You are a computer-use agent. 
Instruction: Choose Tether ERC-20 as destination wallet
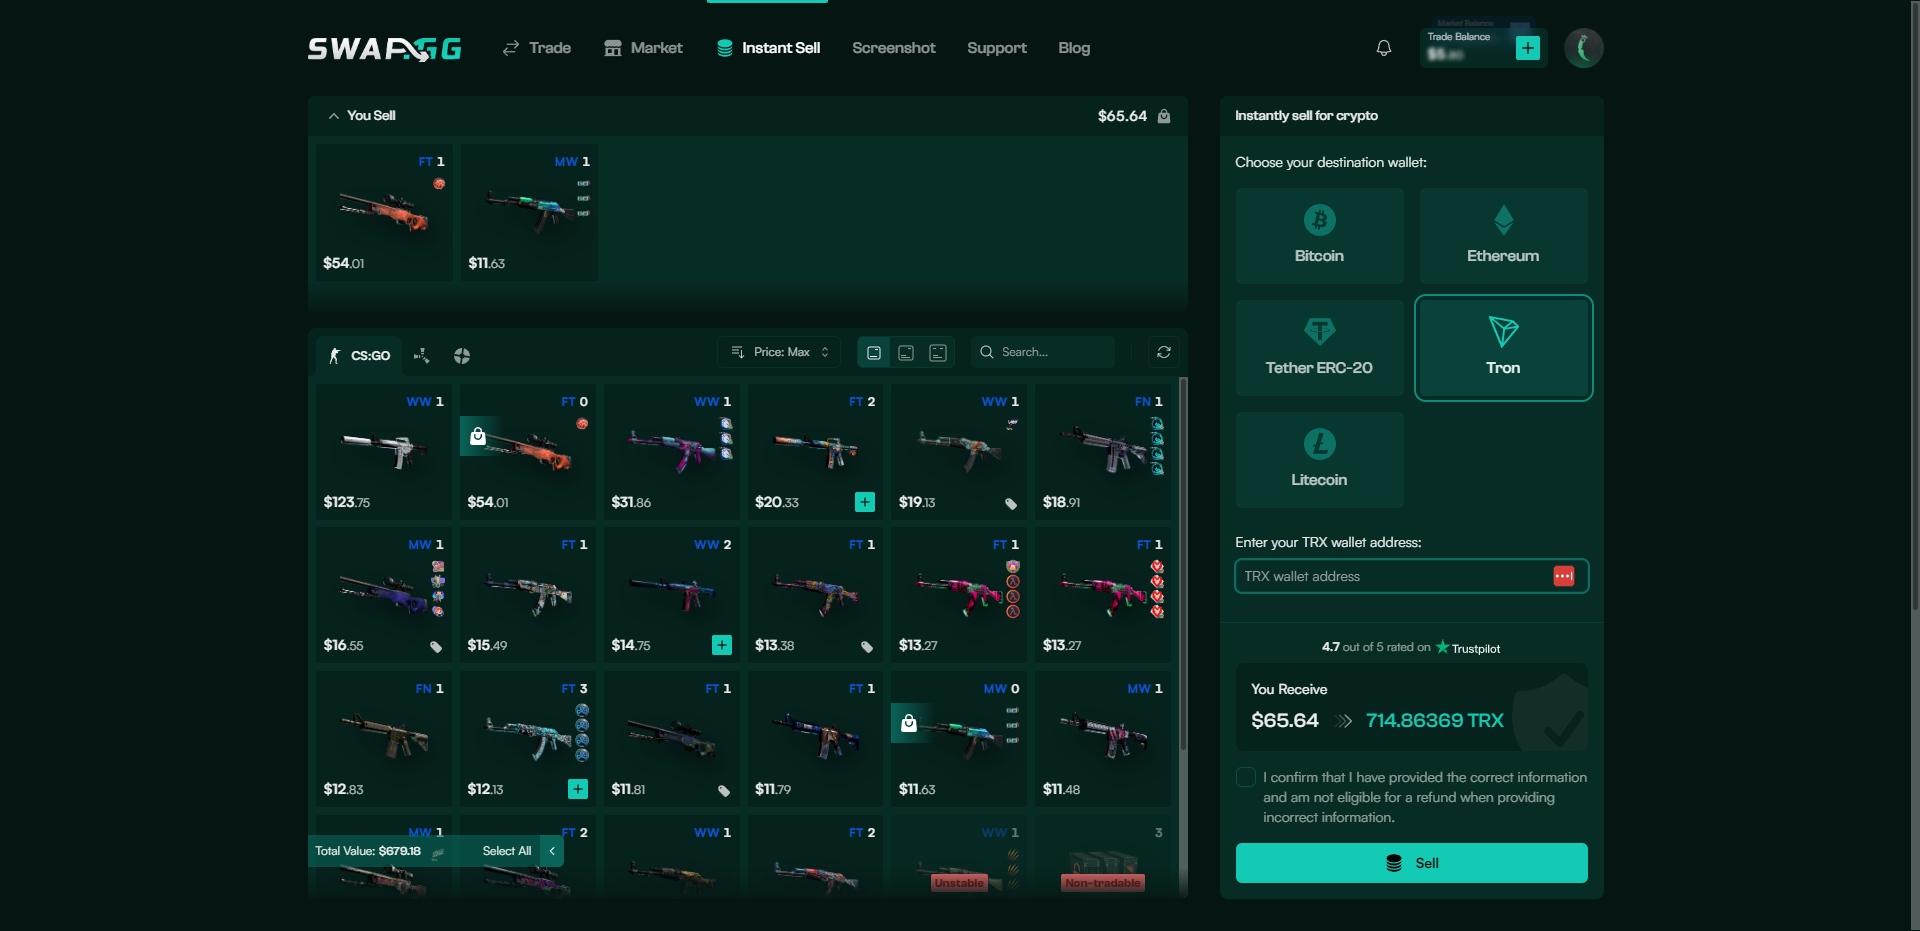[1320, 348]
